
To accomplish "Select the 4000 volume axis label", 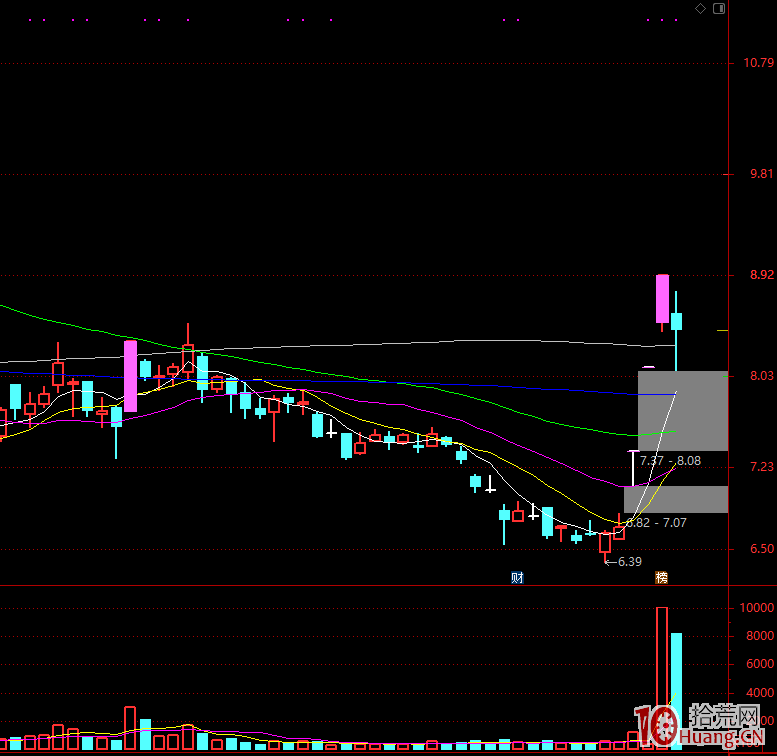I will (760, 693).
